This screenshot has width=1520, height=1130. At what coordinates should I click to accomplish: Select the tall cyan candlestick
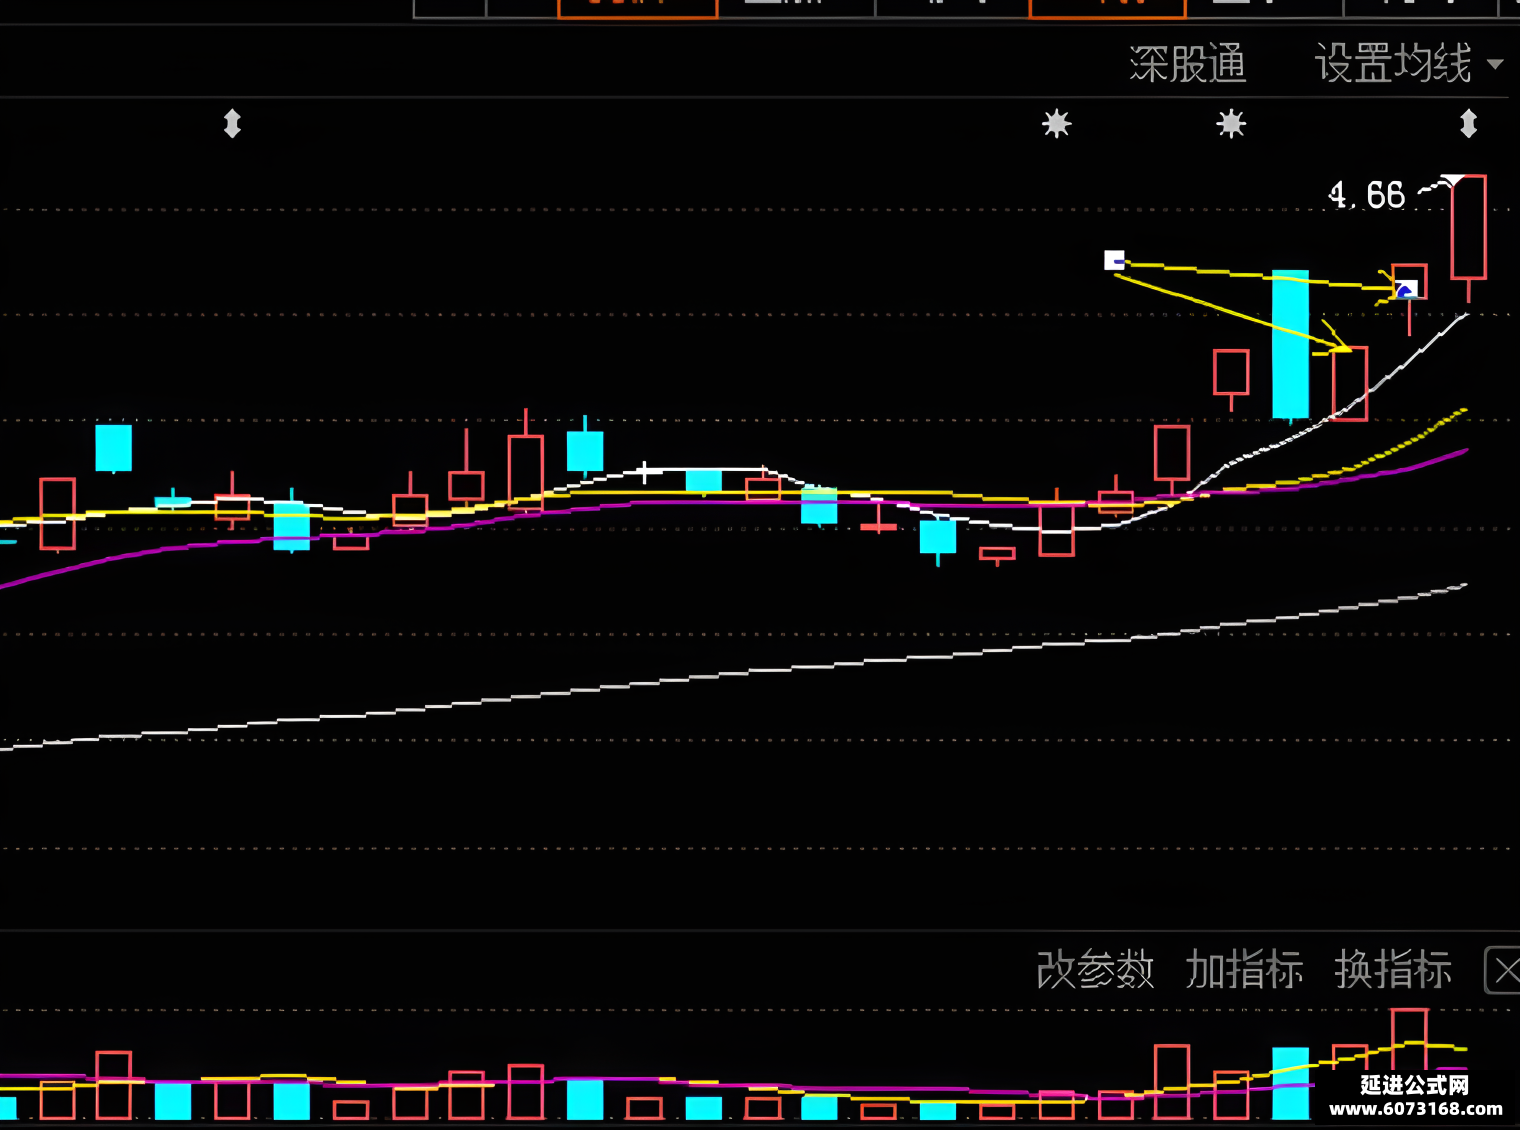coord(1290,344)
